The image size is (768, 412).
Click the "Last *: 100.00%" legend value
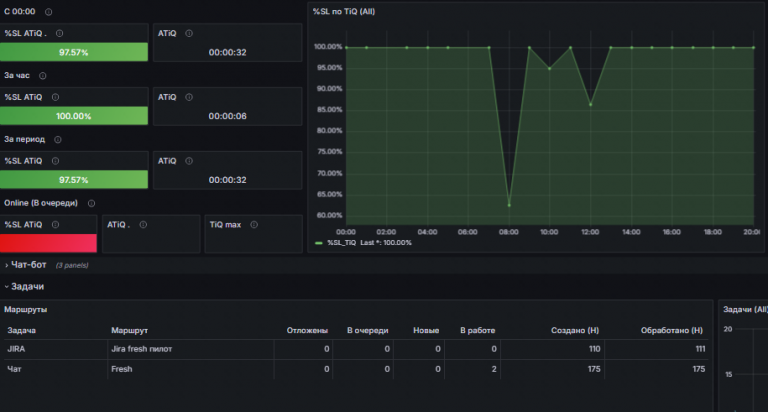point(386,242)
